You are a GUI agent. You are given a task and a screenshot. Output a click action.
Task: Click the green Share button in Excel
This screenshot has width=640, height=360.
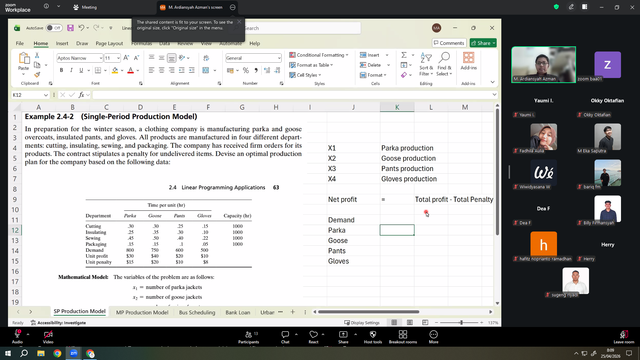(483, 43)
